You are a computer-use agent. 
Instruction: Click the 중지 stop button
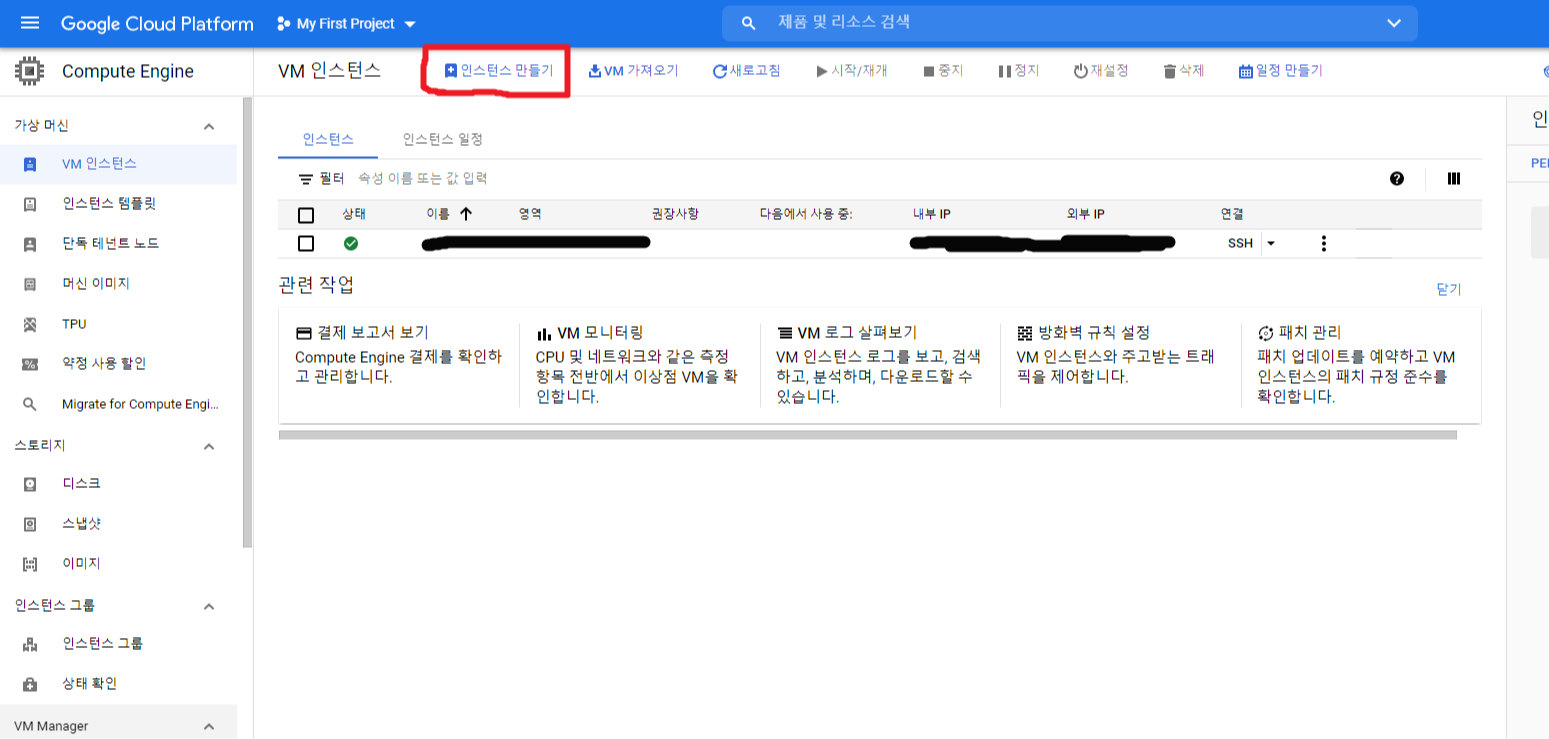(943, 71)
